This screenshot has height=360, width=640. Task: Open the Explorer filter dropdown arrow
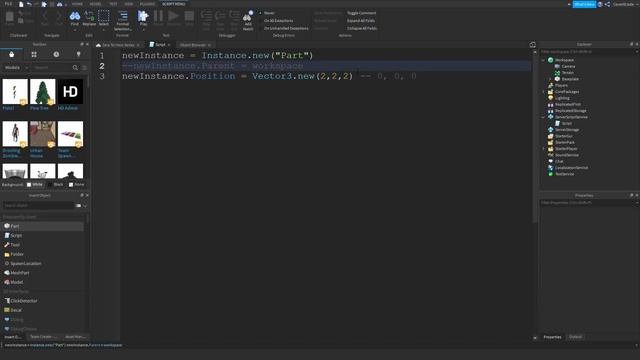pos(637,52)
